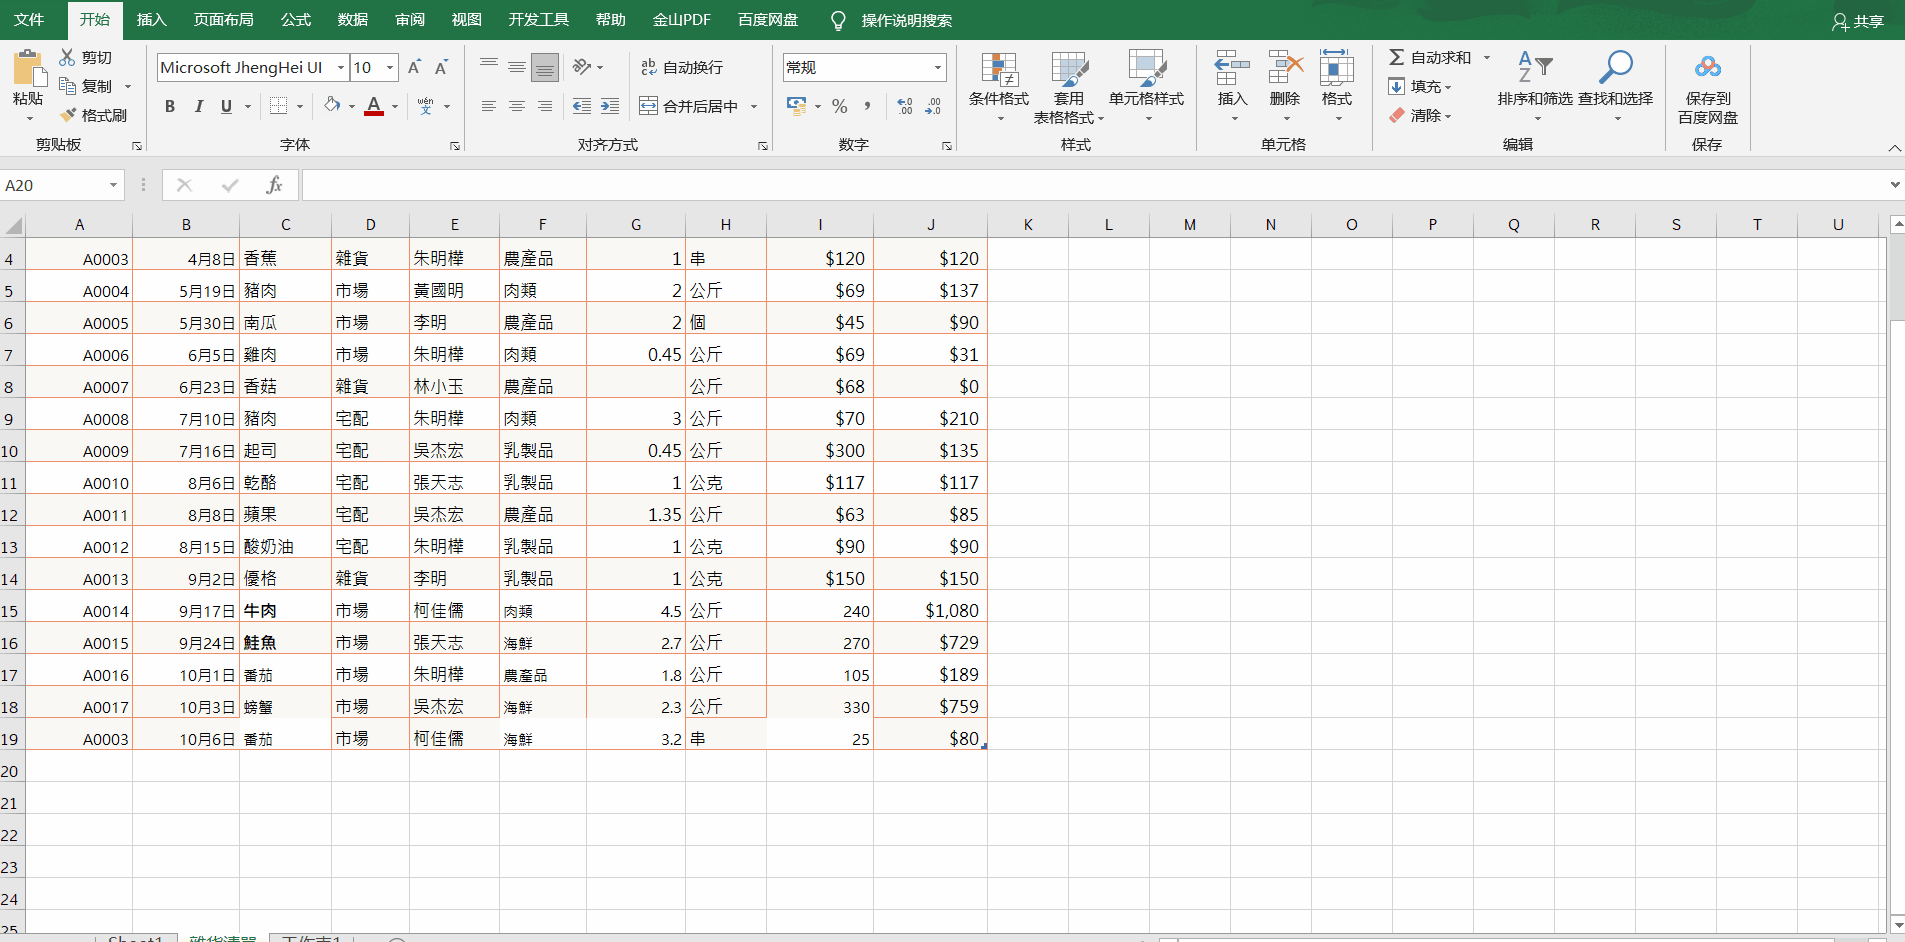Viewport: 1905px width, 942px height.
Task: Decrease font size with the smaller A
Action: point(441,67)
